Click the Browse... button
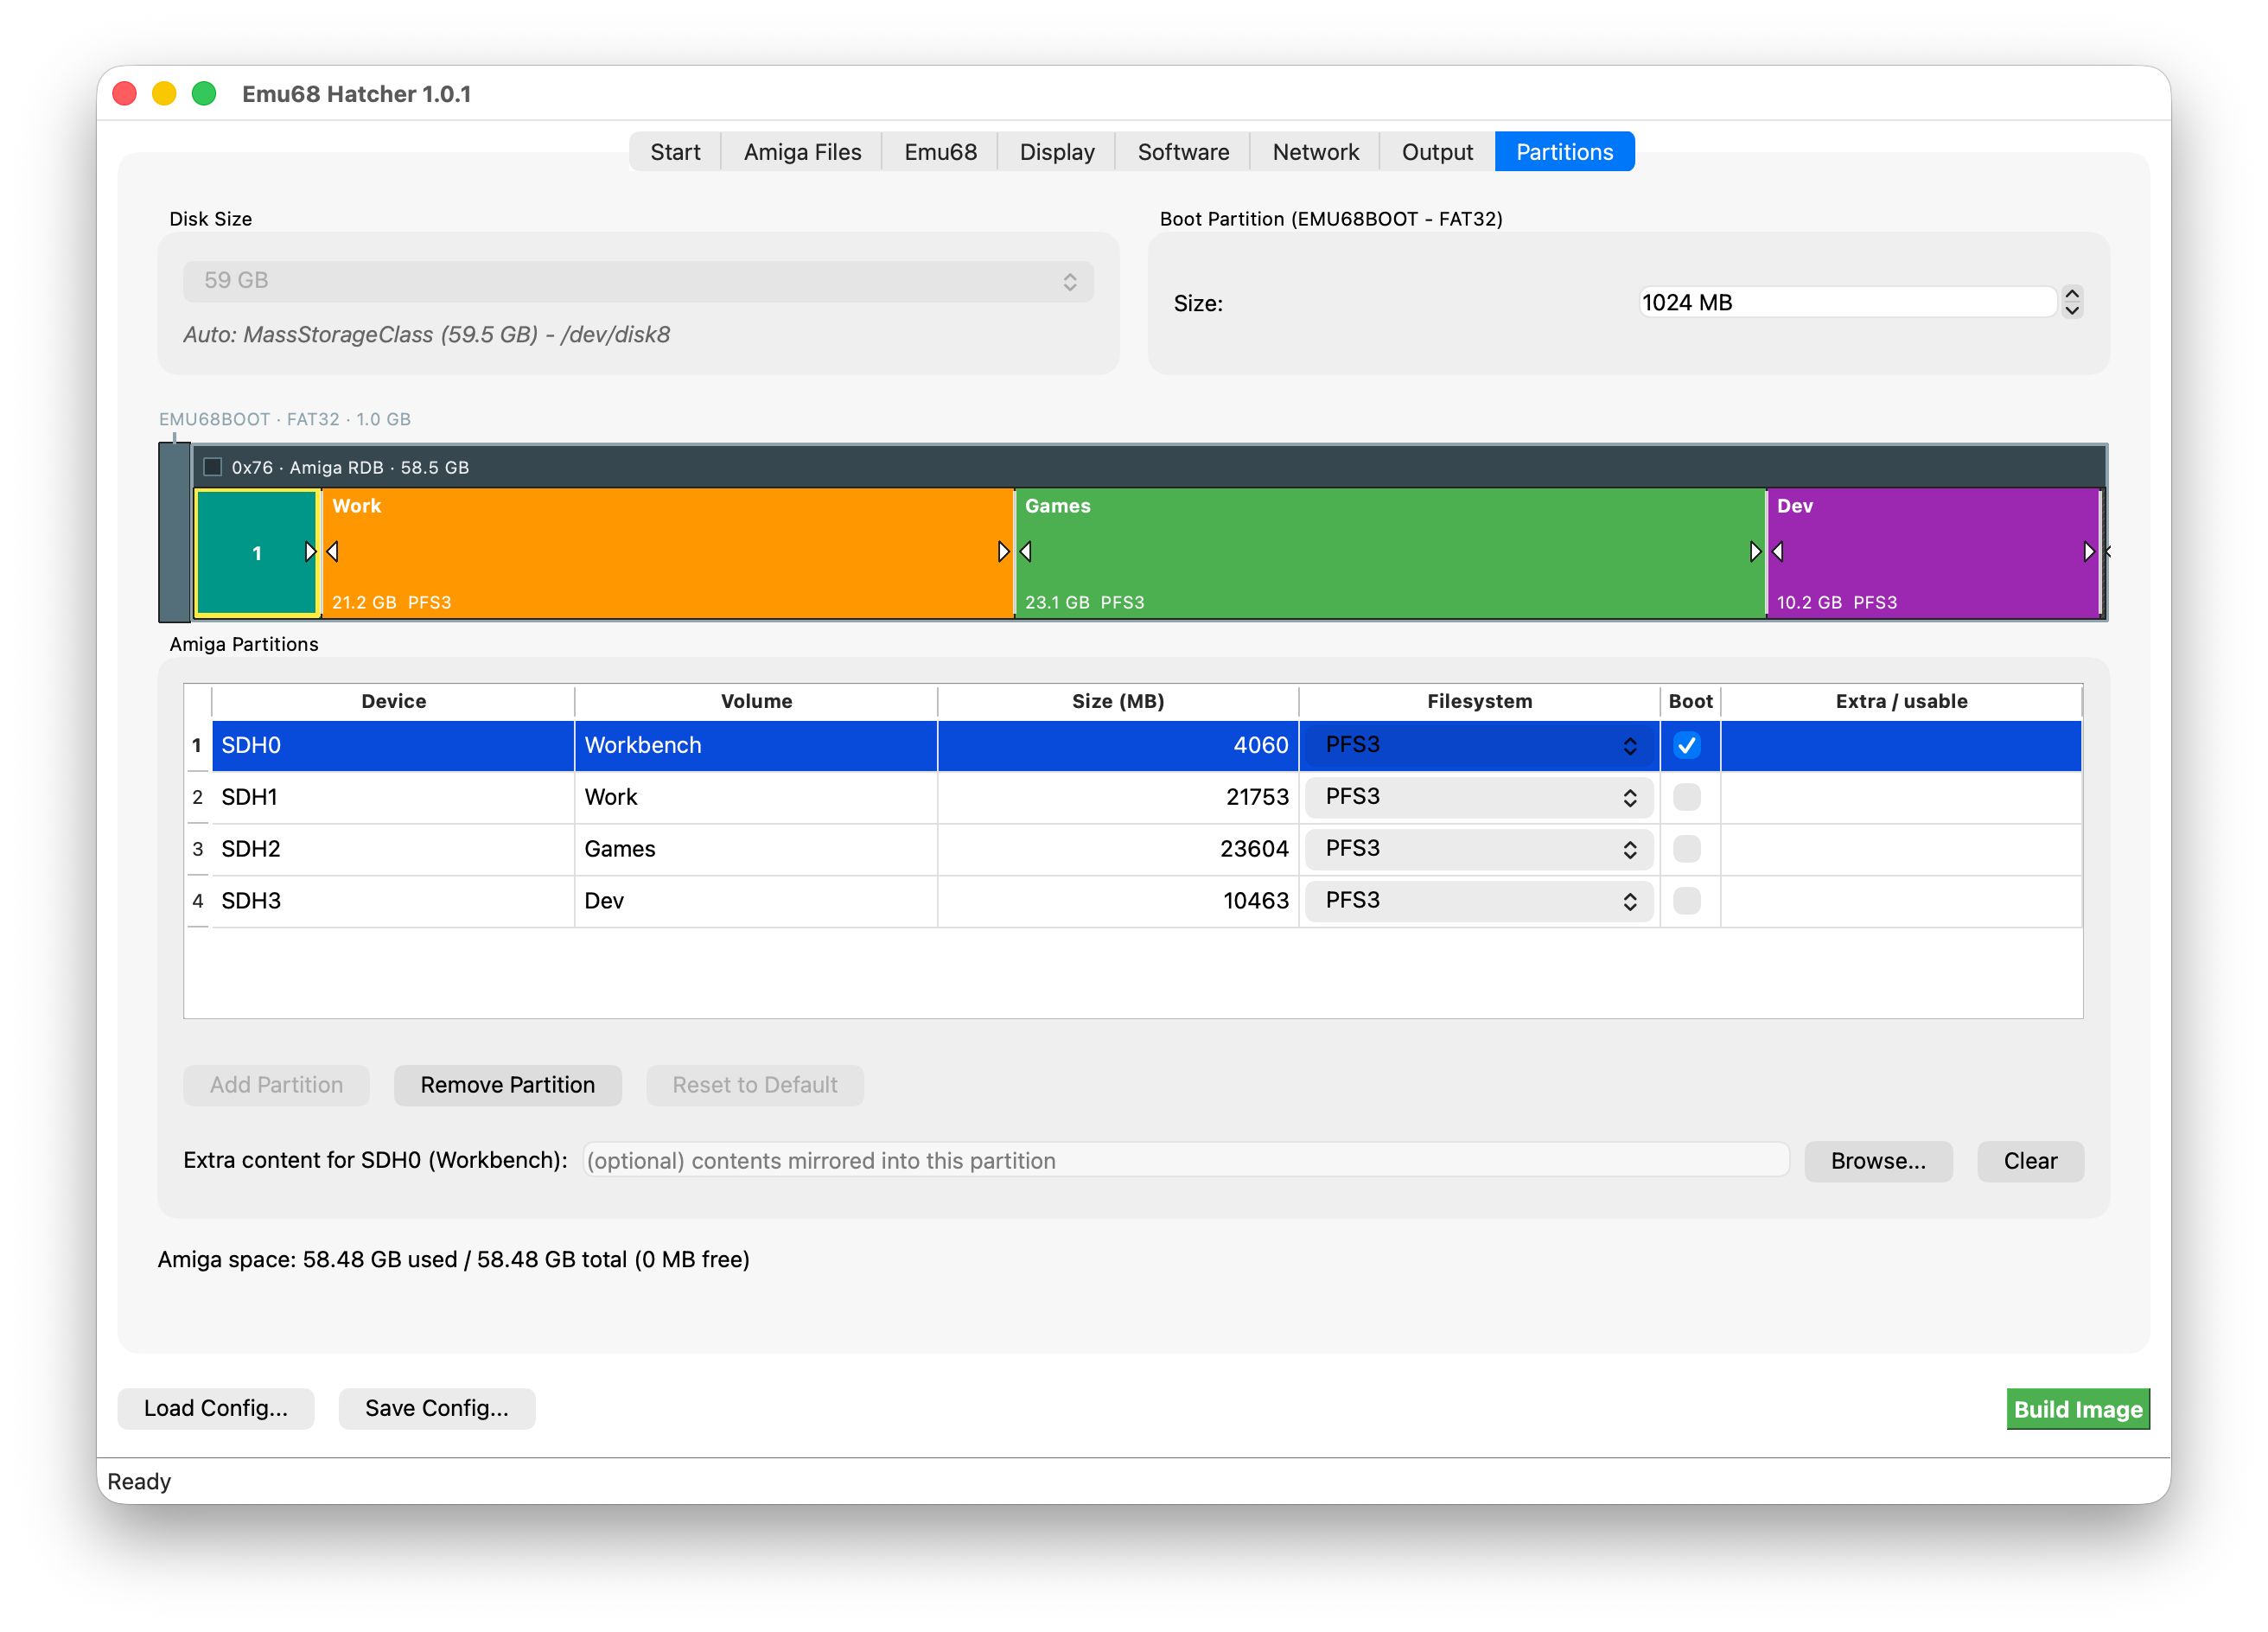This screenshot has width=2268, height=1632. [1878, 1161]
